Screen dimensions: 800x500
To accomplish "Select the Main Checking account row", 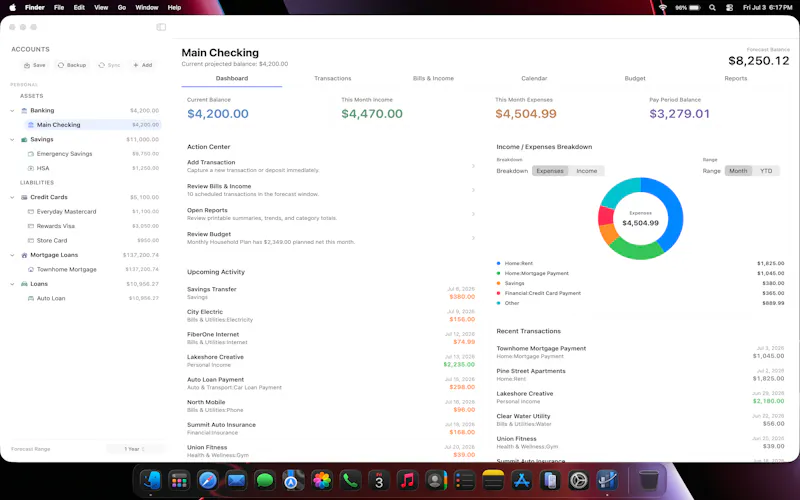I will (x=92, y=125).
